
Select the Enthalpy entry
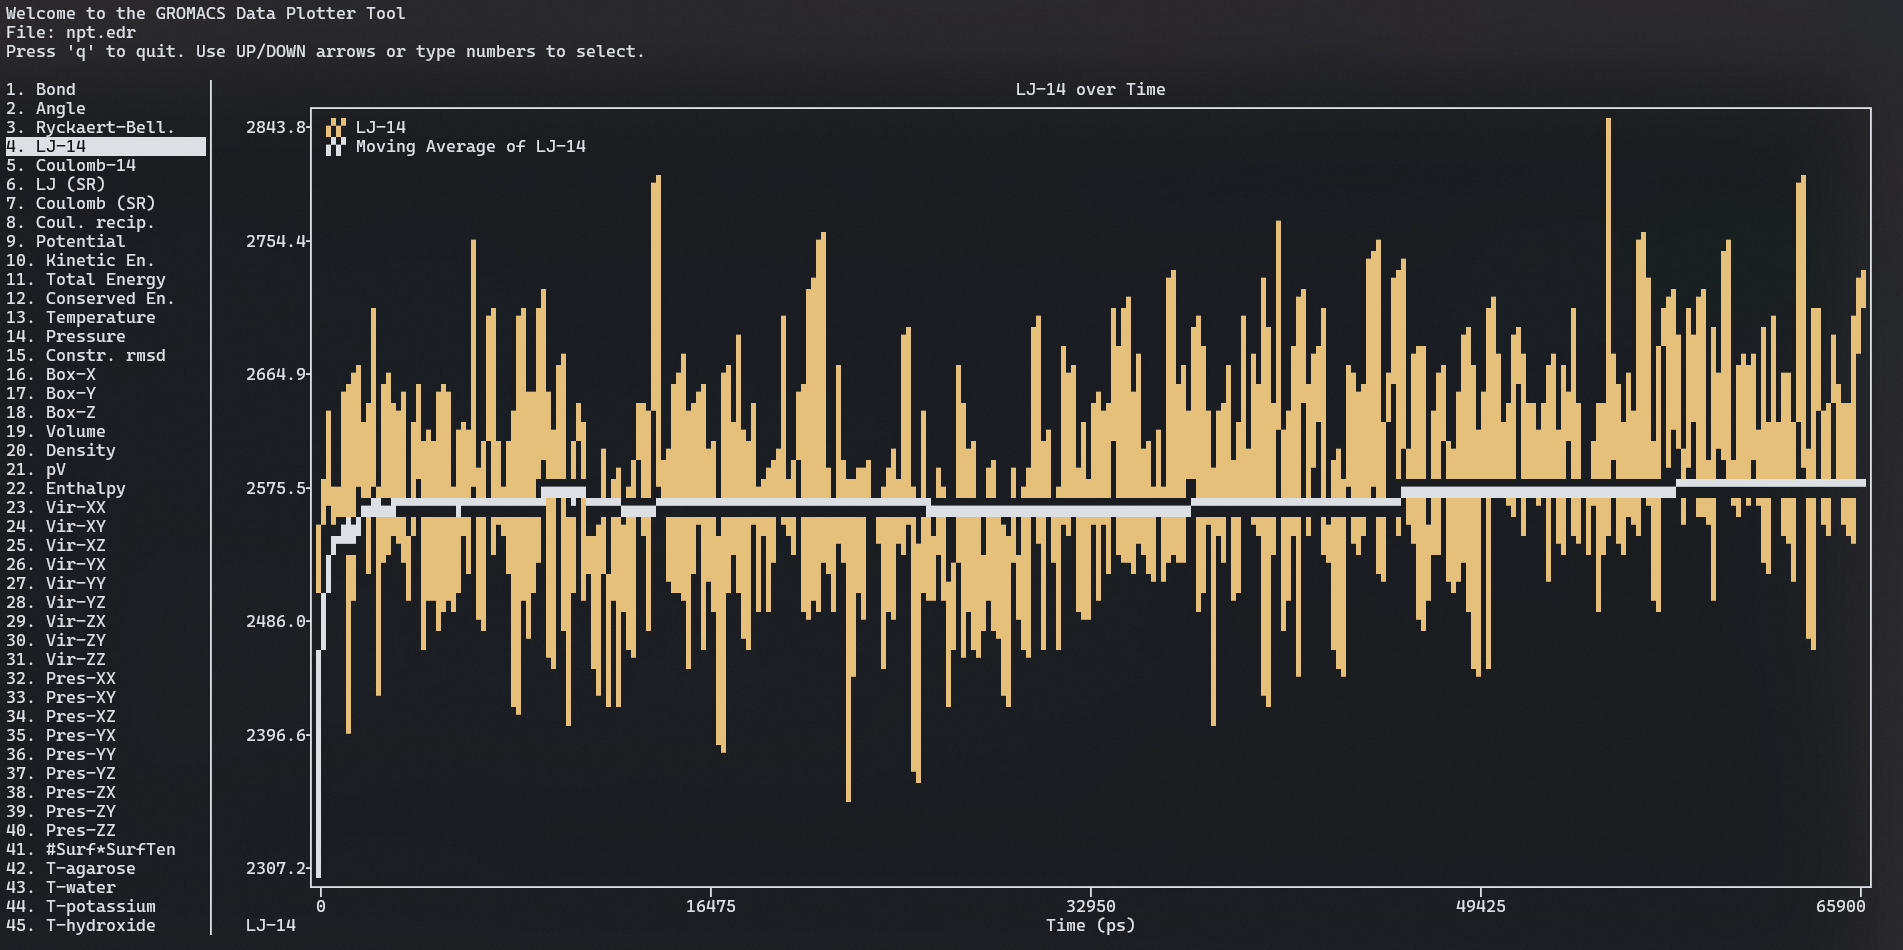66,488
